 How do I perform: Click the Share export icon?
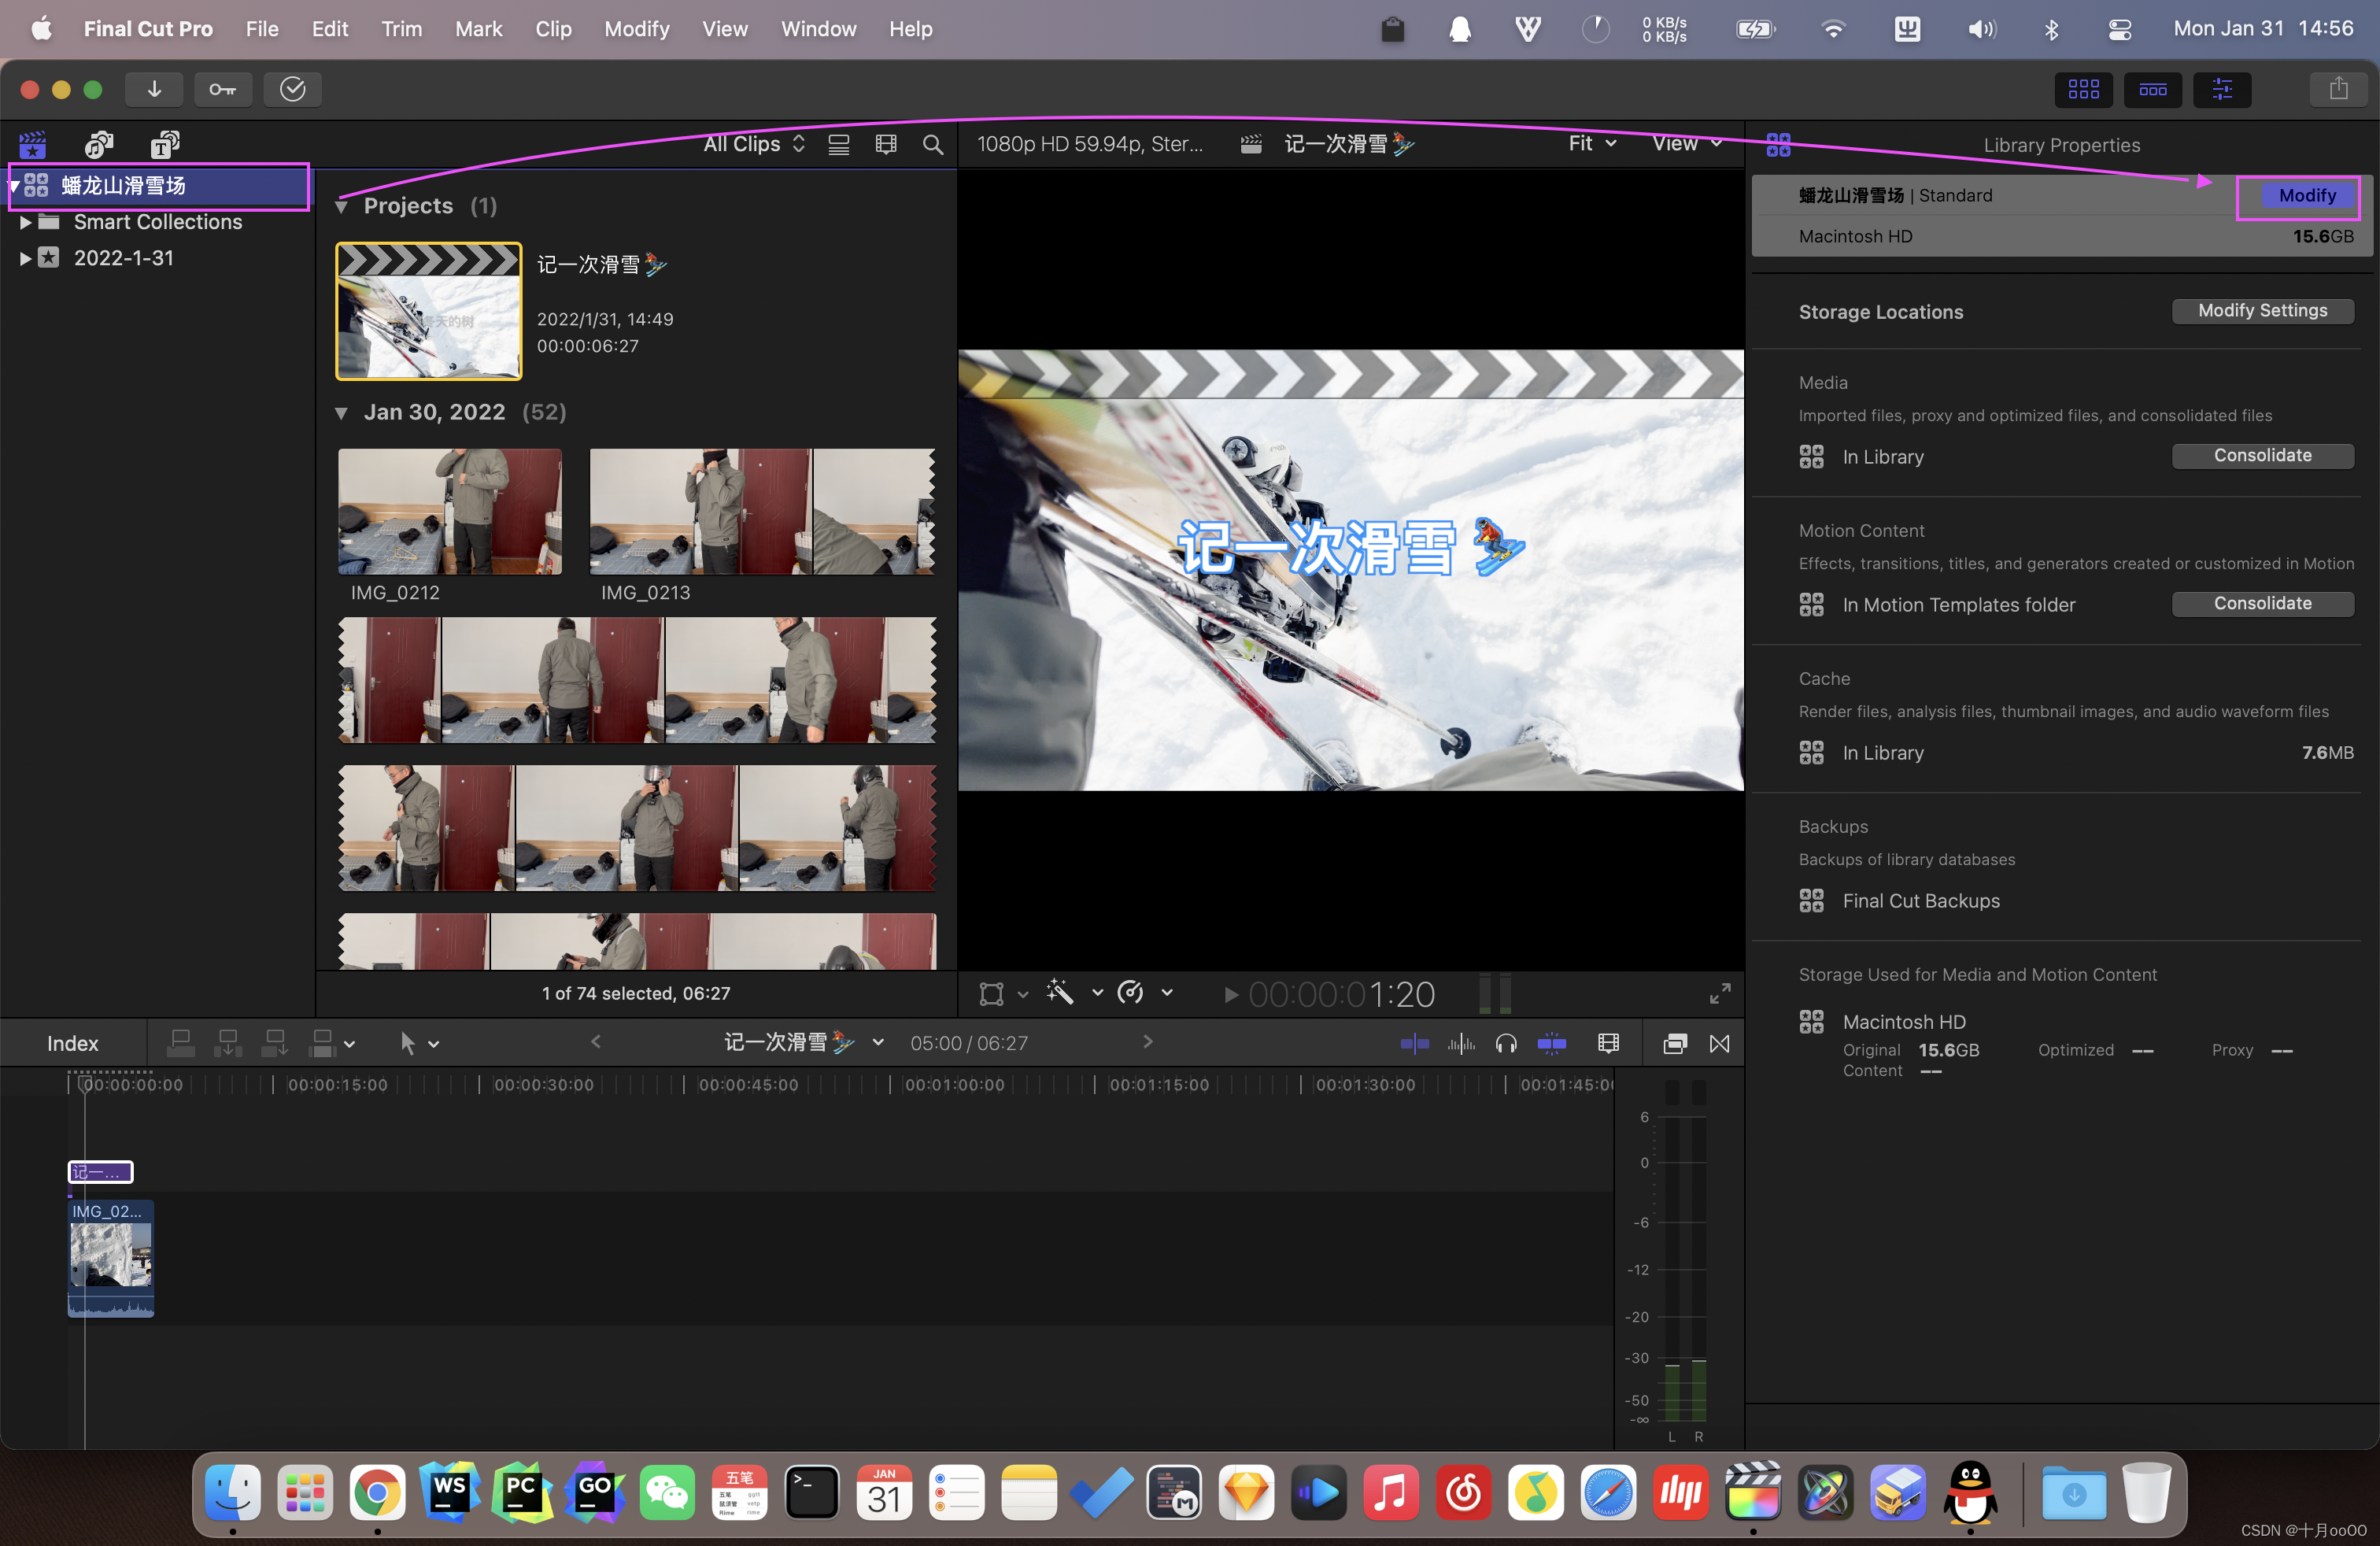[2338, 90]
